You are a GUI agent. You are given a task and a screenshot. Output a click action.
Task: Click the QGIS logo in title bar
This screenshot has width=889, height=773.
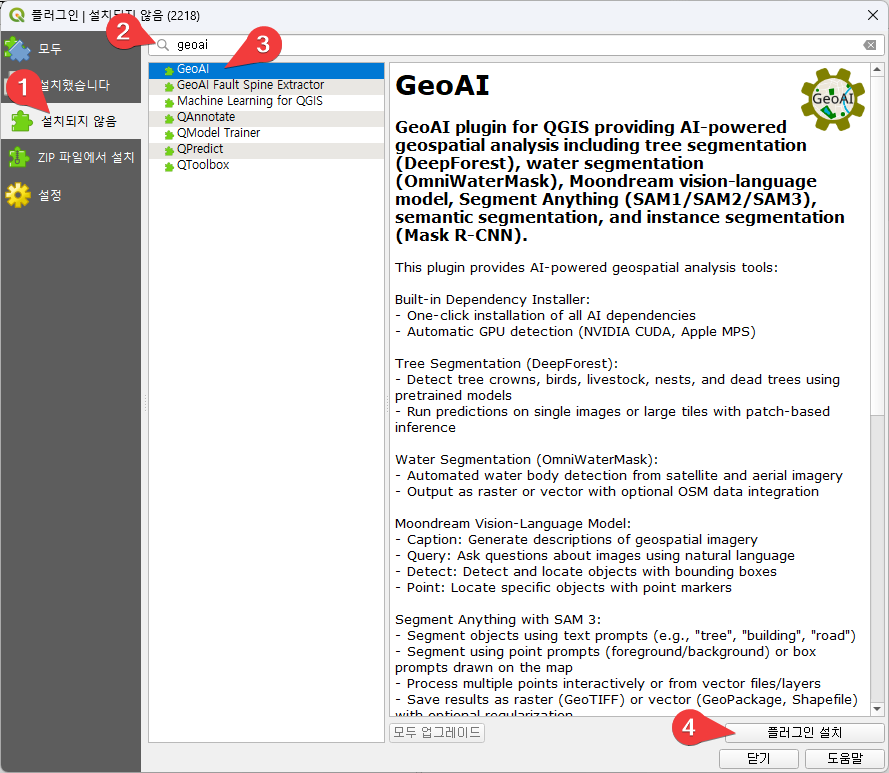[x=14, y=13]
